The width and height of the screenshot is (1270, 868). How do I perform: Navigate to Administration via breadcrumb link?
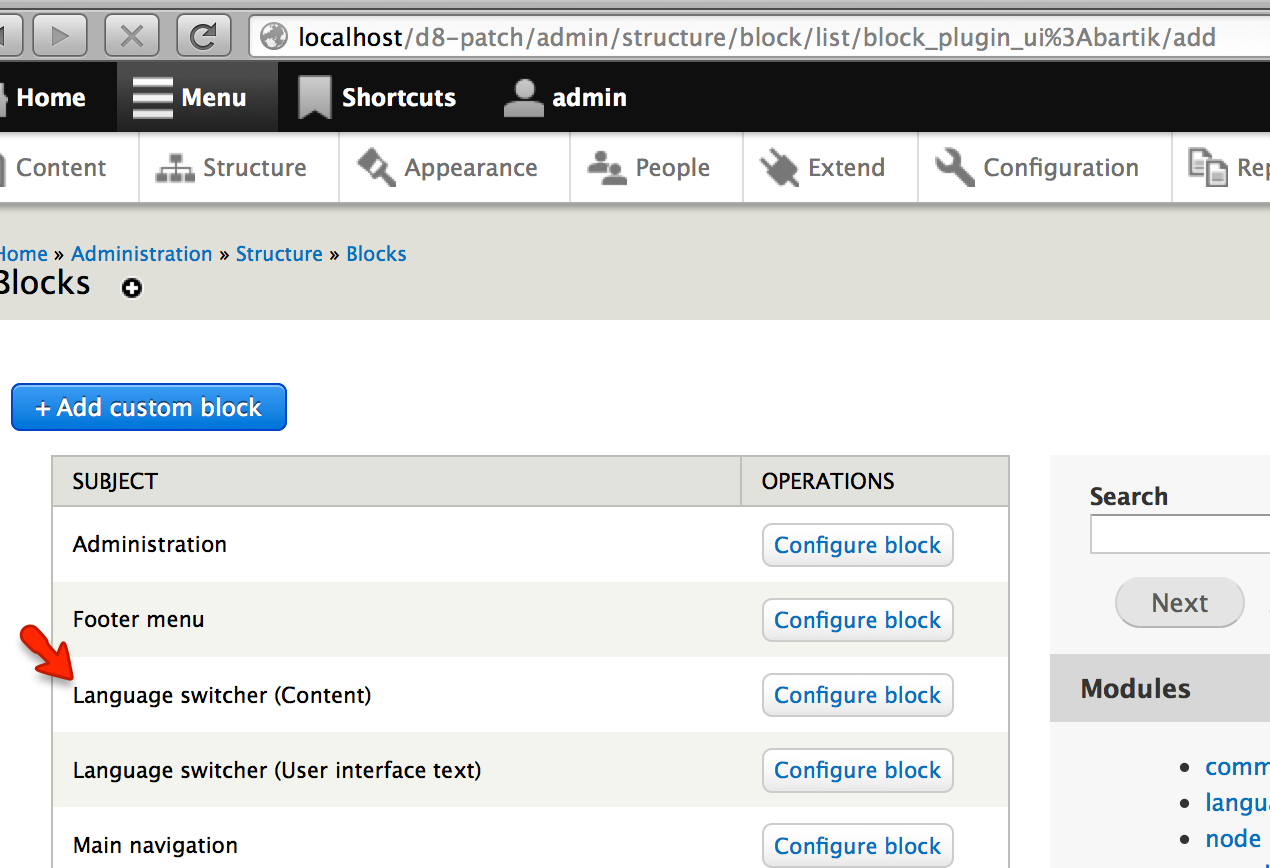(141, 253)
